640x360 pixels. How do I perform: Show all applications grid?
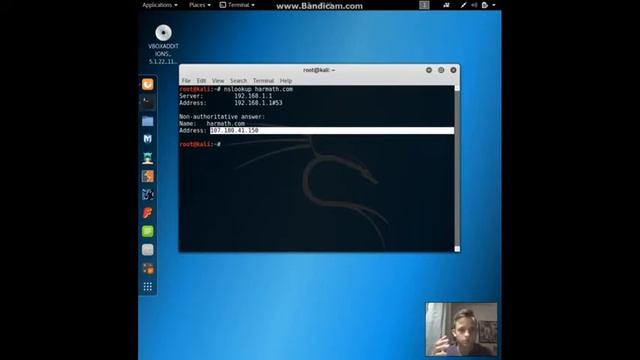(x=148, y=287)
